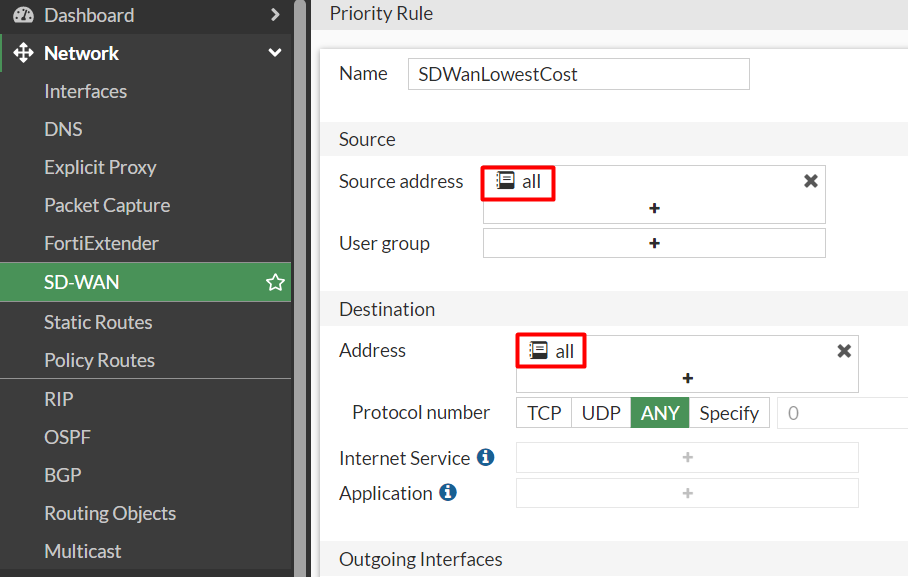The height and width of the screenshot is (577, 908).
Task: Select the Specify protocol option
Action: [729, 413]
